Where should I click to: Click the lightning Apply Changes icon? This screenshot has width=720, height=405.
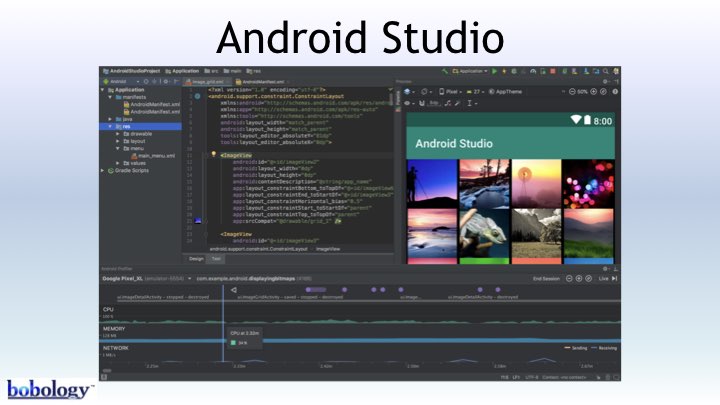tap(504, 71)
